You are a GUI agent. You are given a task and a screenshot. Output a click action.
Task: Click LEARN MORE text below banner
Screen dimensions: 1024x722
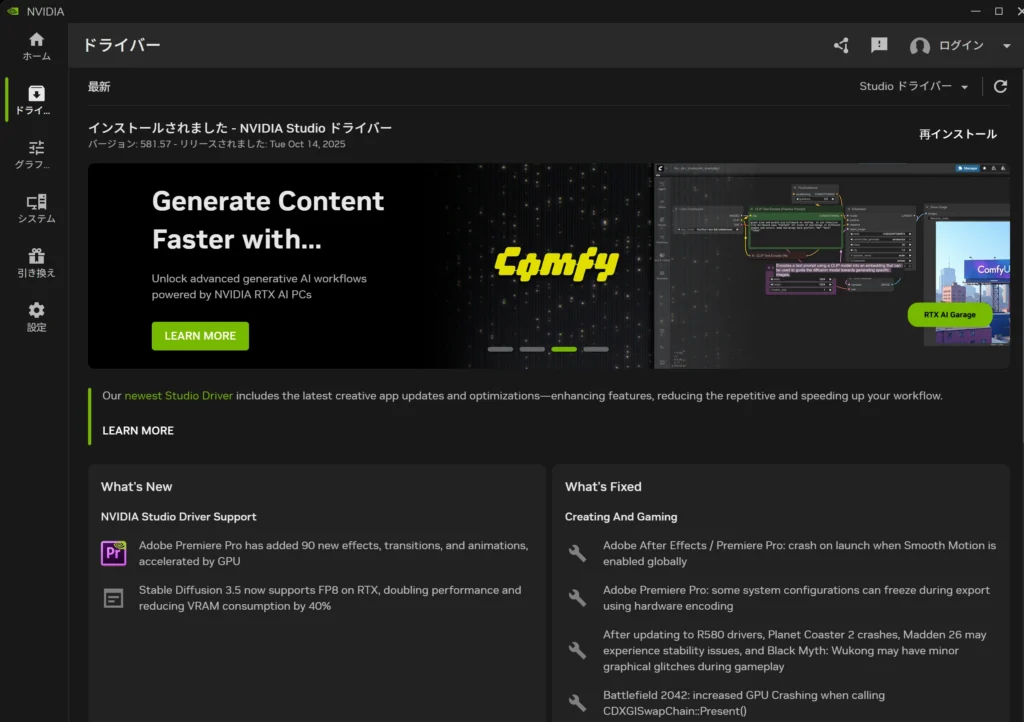tap(138, 431)
